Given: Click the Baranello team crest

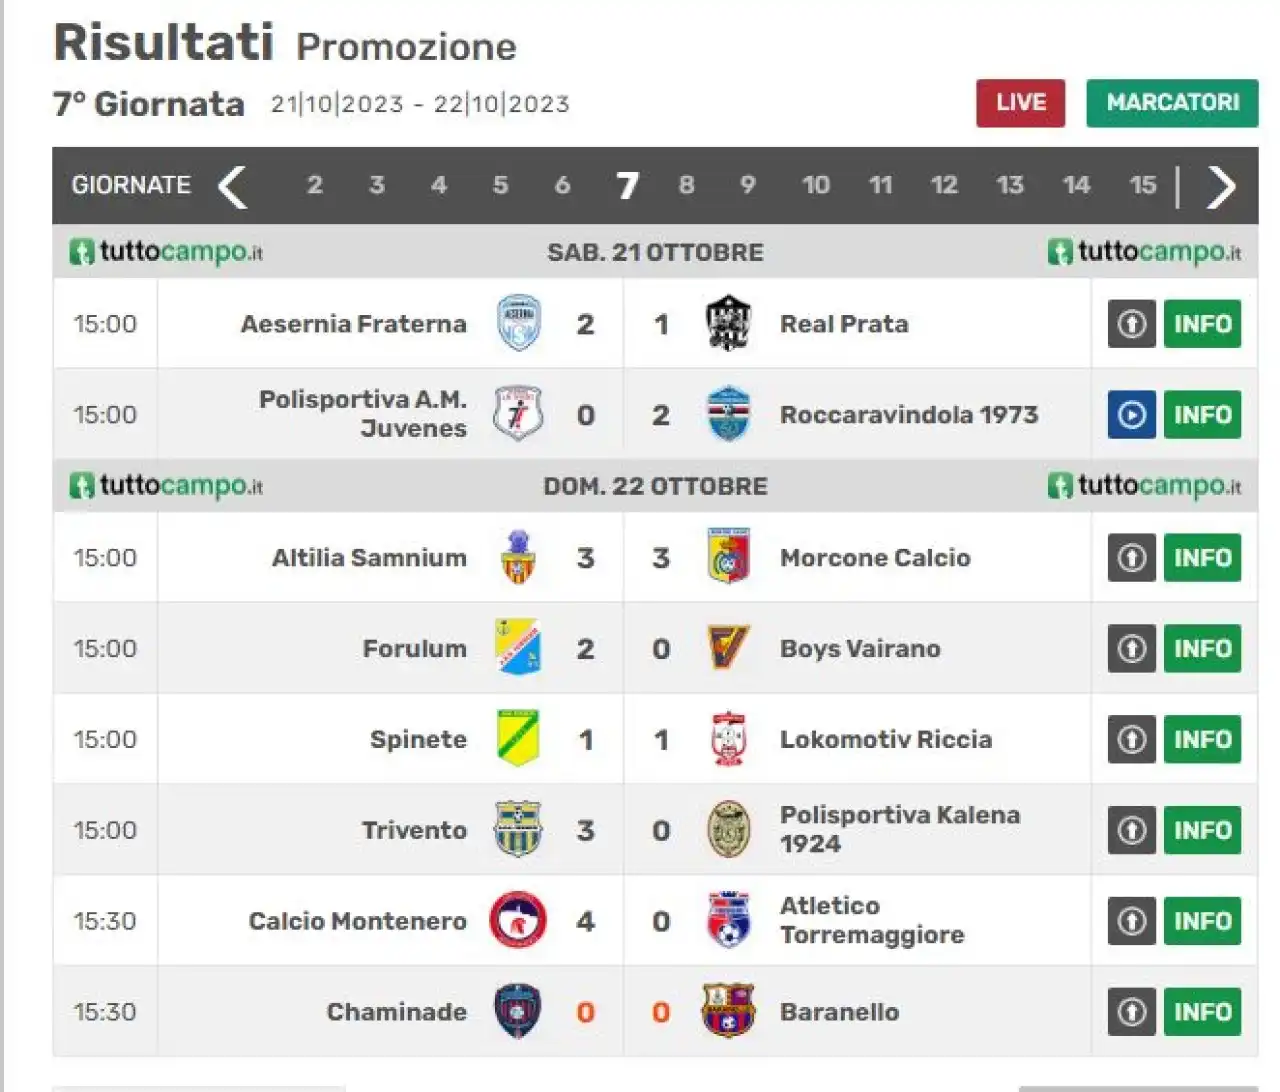Looking at the screenshot, I should (728, 1011).
